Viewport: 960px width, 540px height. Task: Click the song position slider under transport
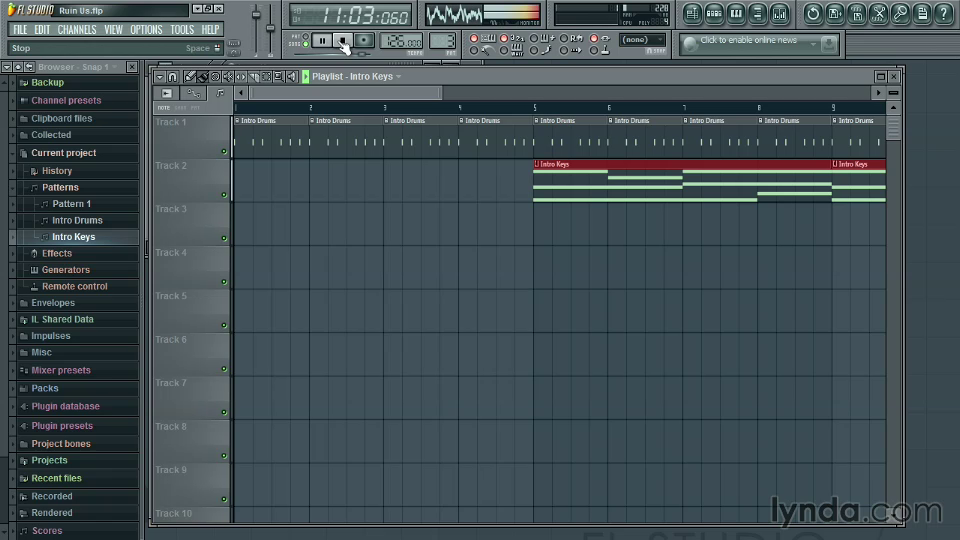[x=362, y=54]
